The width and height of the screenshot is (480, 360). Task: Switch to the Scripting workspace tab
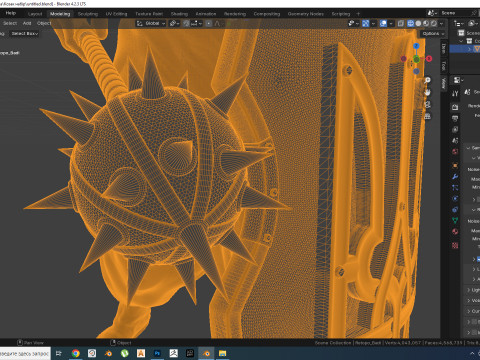(x=341, y=14)
